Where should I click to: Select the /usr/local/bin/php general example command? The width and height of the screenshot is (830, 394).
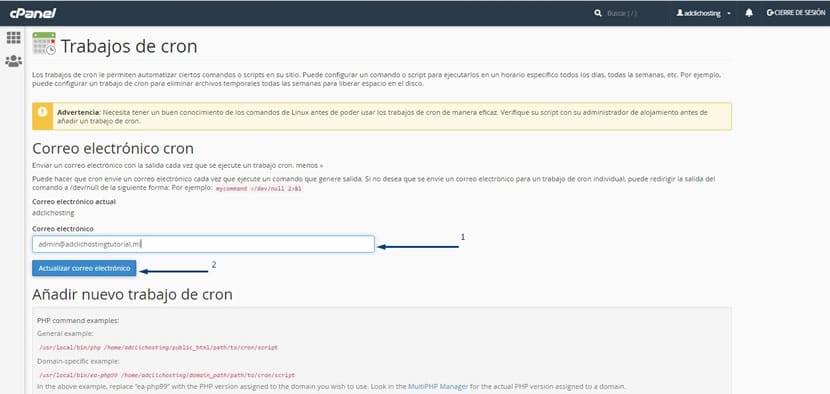158,348
